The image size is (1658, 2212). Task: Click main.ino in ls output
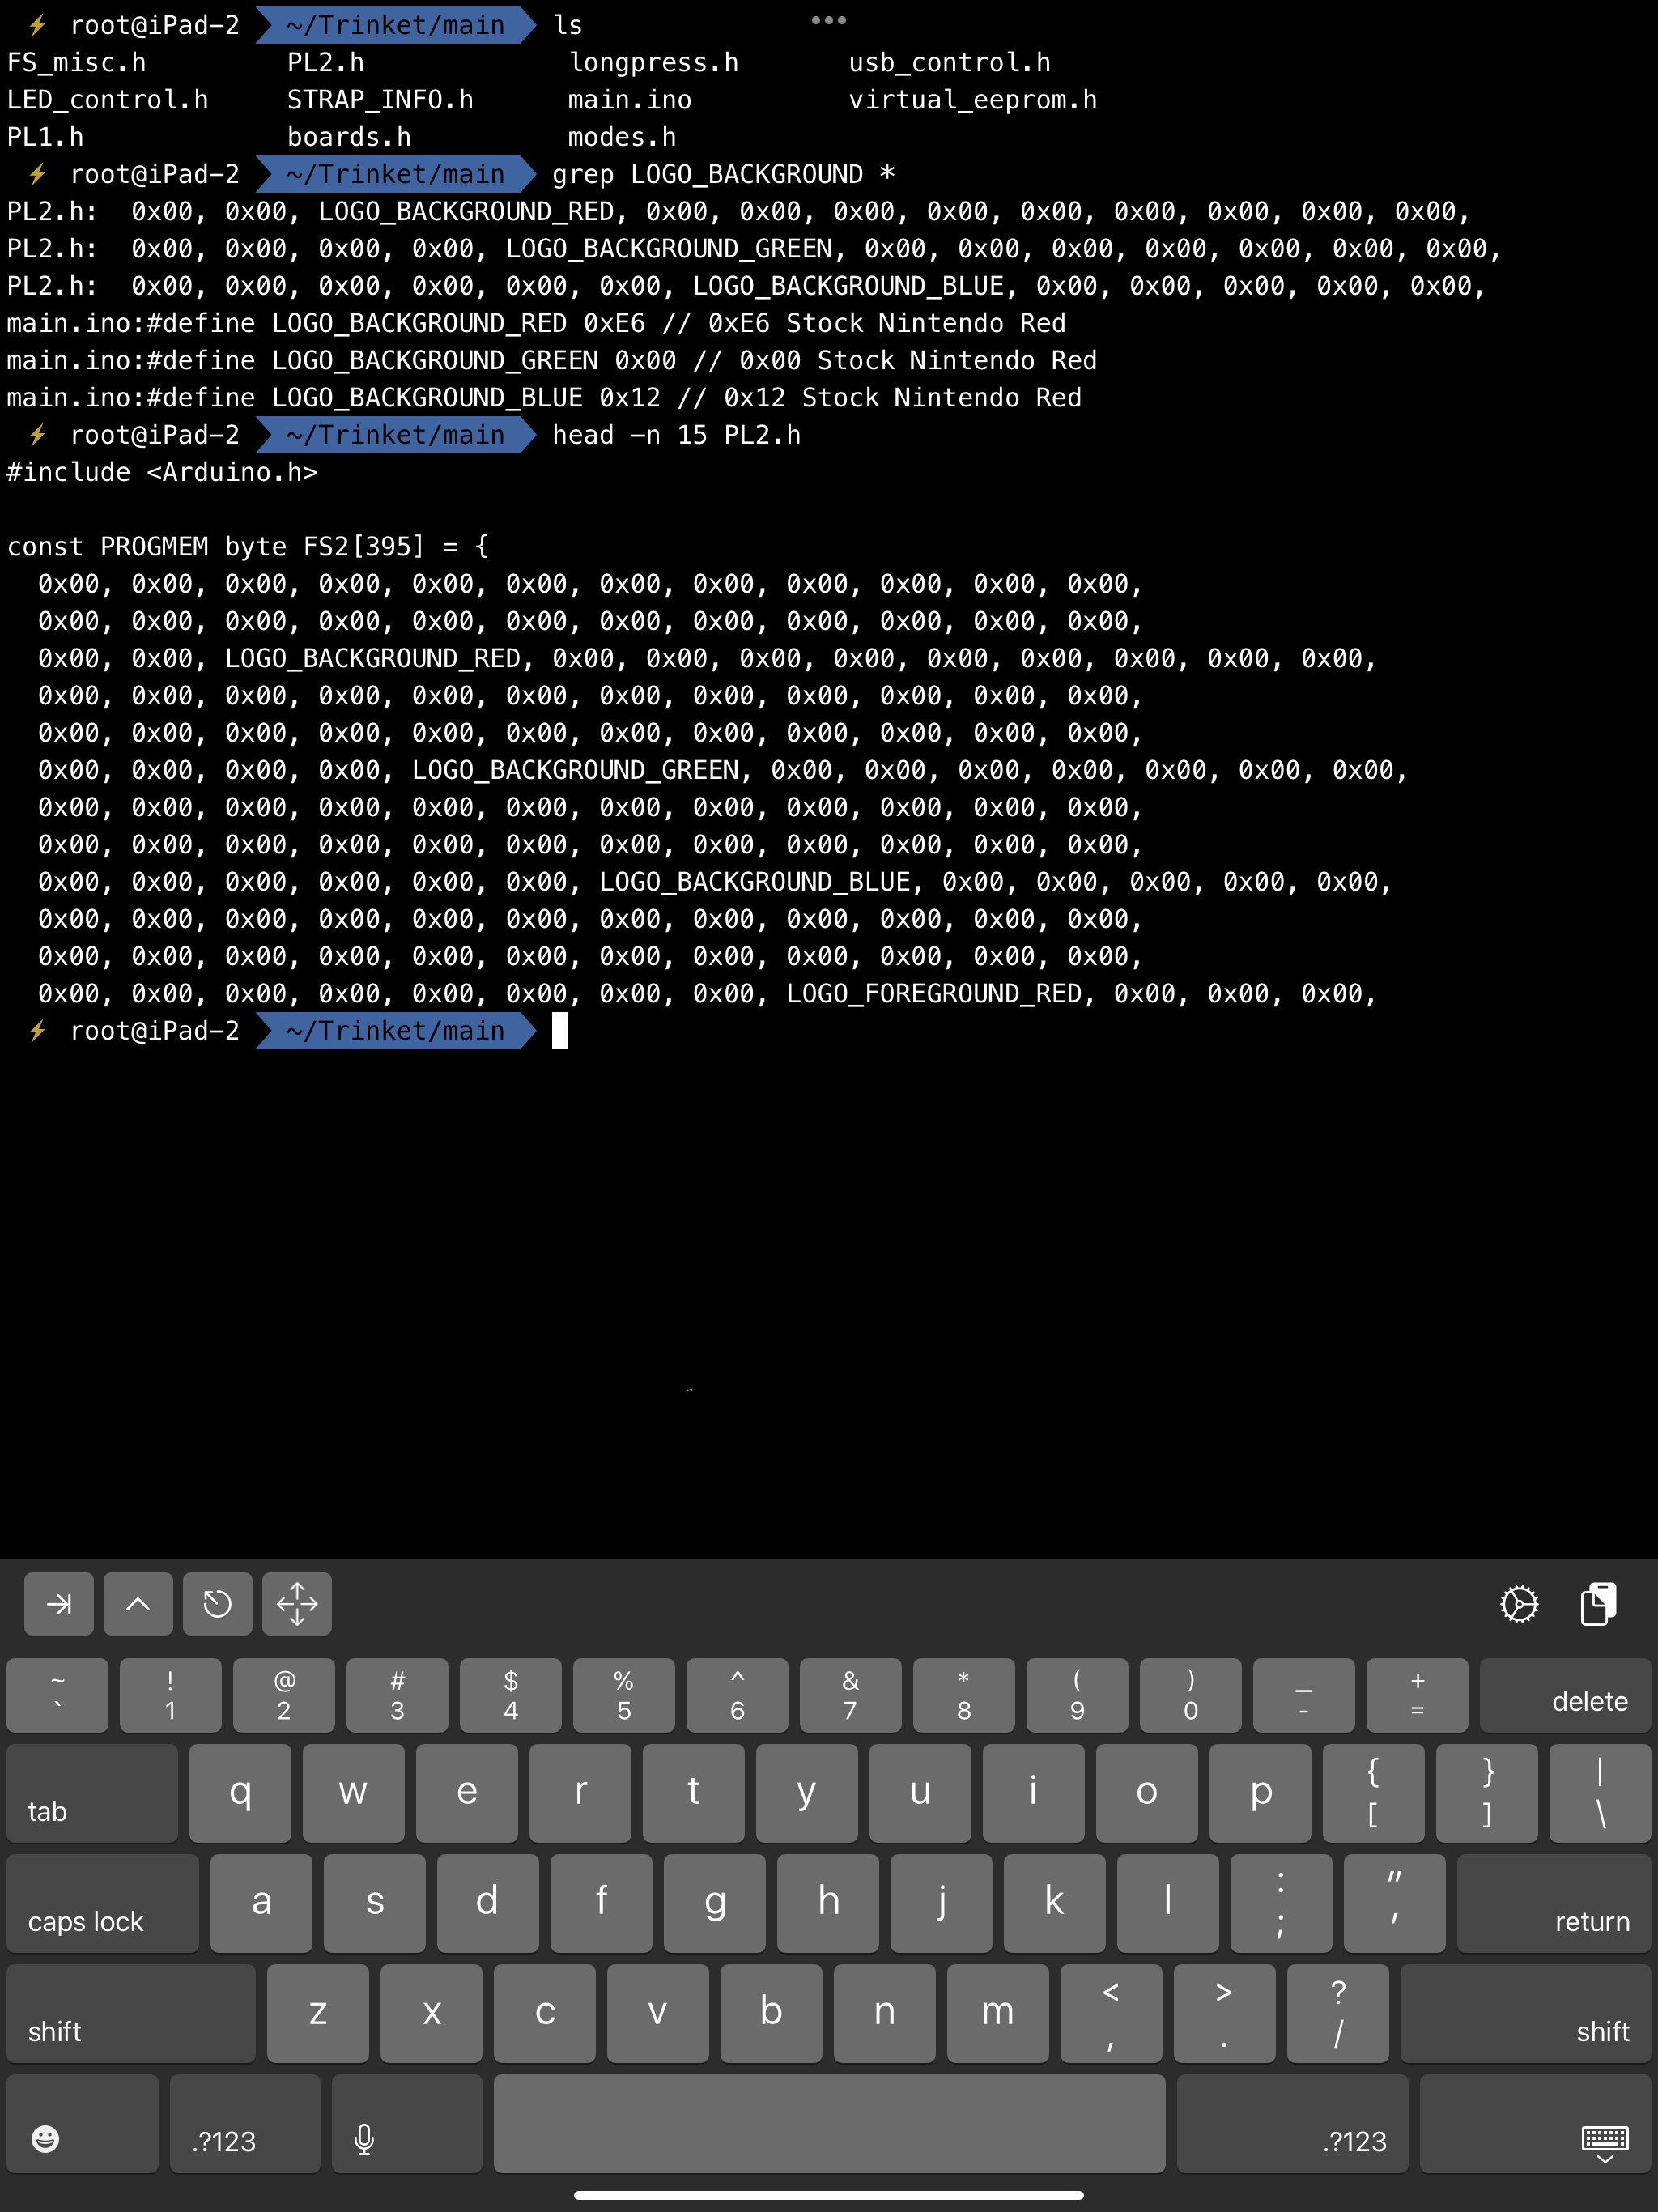[630, 100]
